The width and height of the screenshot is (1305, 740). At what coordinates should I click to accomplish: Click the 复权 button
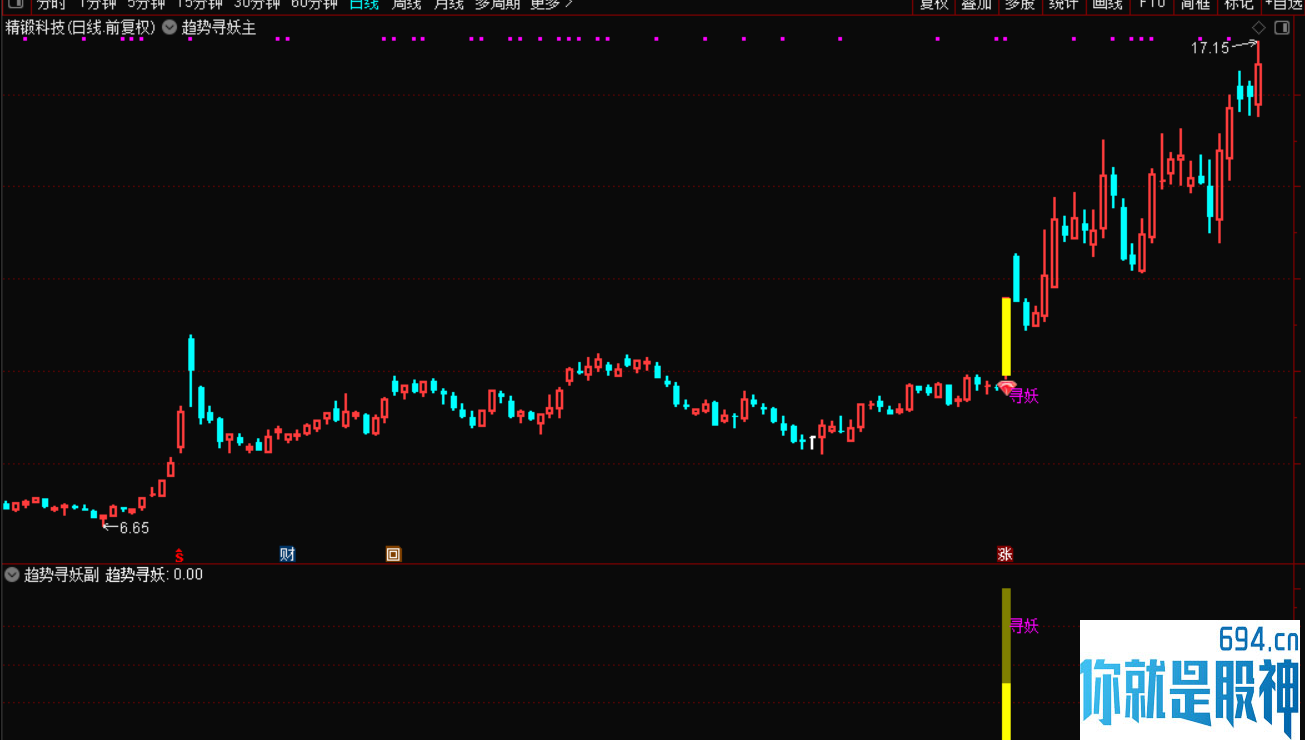click(x=933, y=4)
